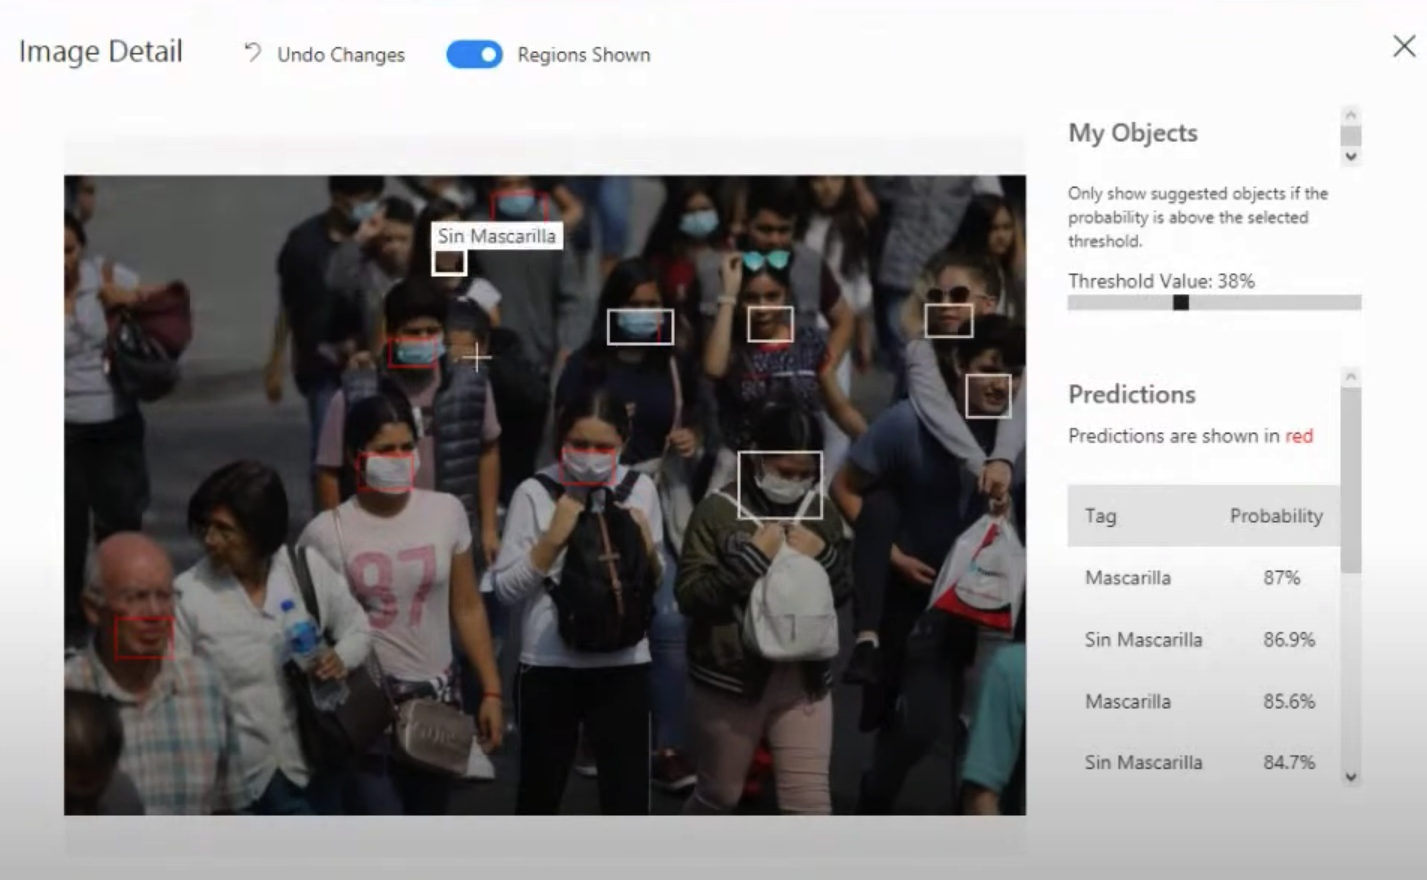Click scroll up arrow of Predictions list
This screenshot has width=1427, height=880.
[1351, 377]
